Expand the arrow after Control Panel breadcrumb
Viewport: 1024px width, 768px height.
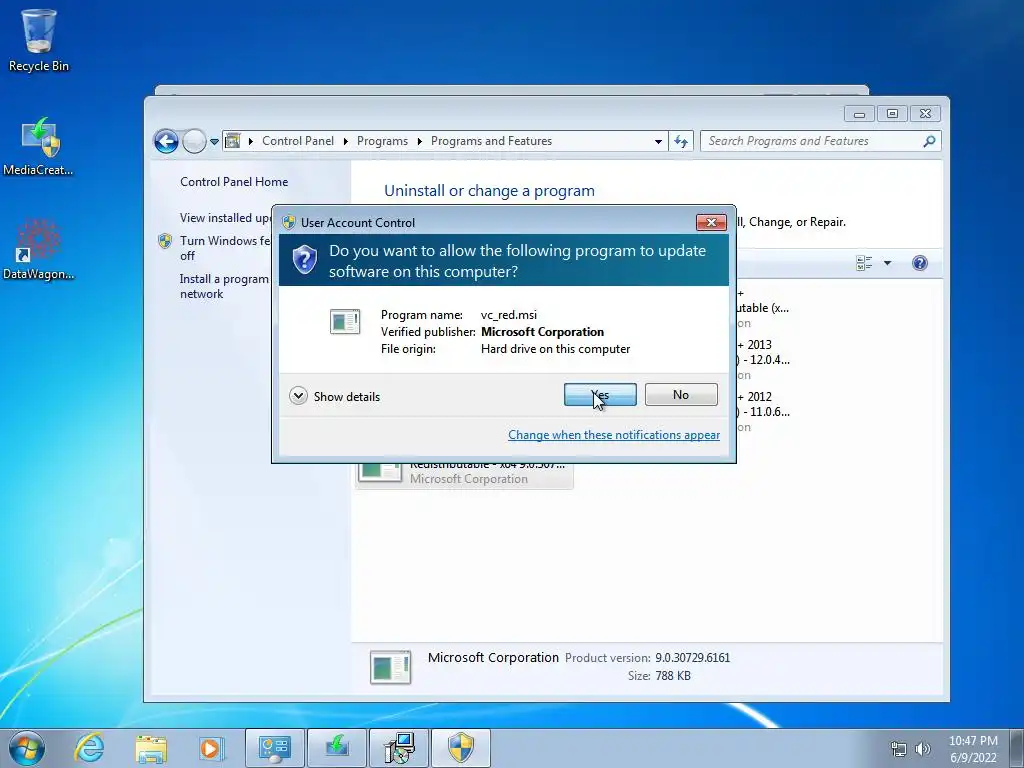click(345, 141)
